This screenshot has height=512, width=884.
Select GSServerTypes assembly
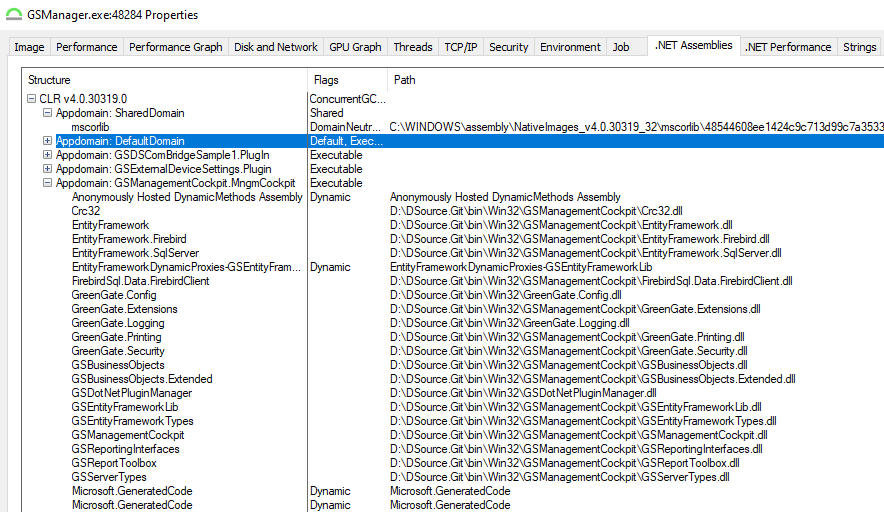(x=109, y=477)
